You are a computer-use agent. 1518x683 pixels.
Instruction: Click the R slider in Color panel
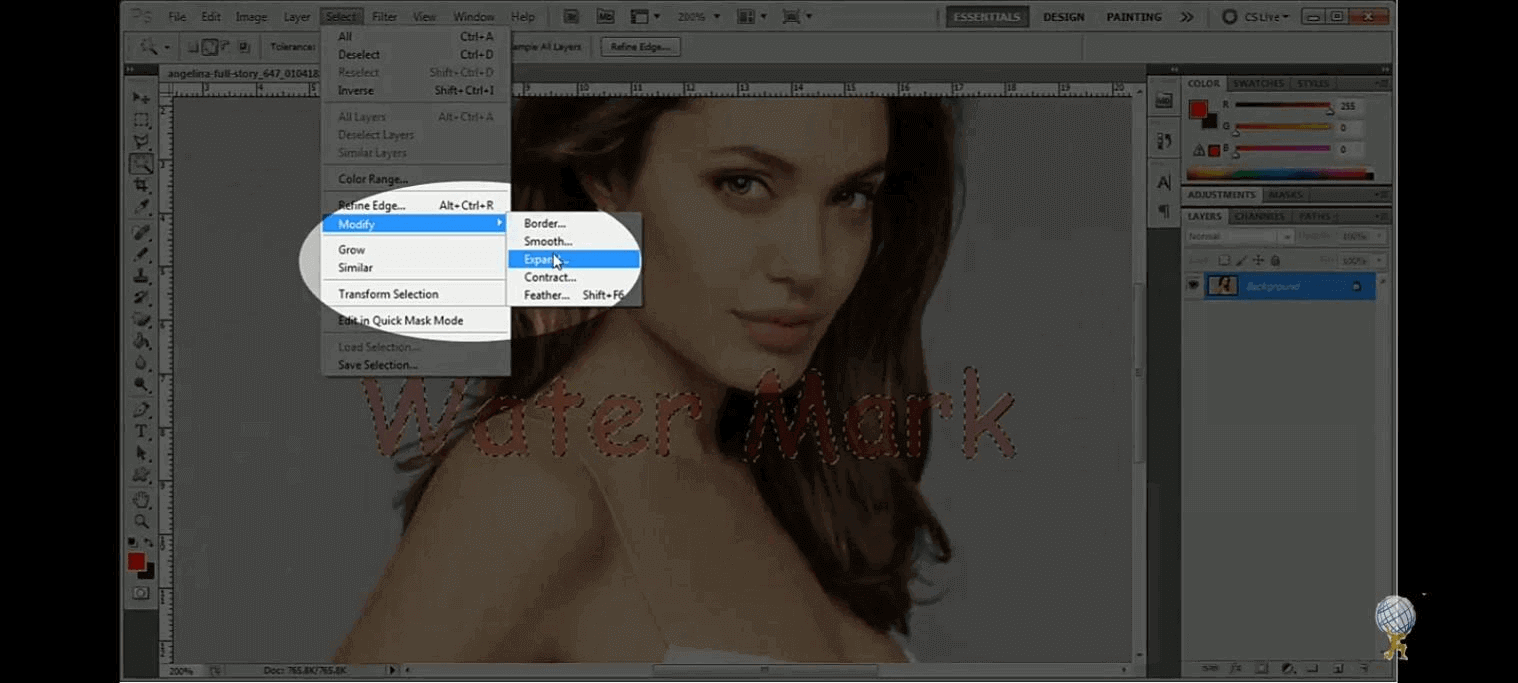pyautogui.click(x=1282, y=106)
